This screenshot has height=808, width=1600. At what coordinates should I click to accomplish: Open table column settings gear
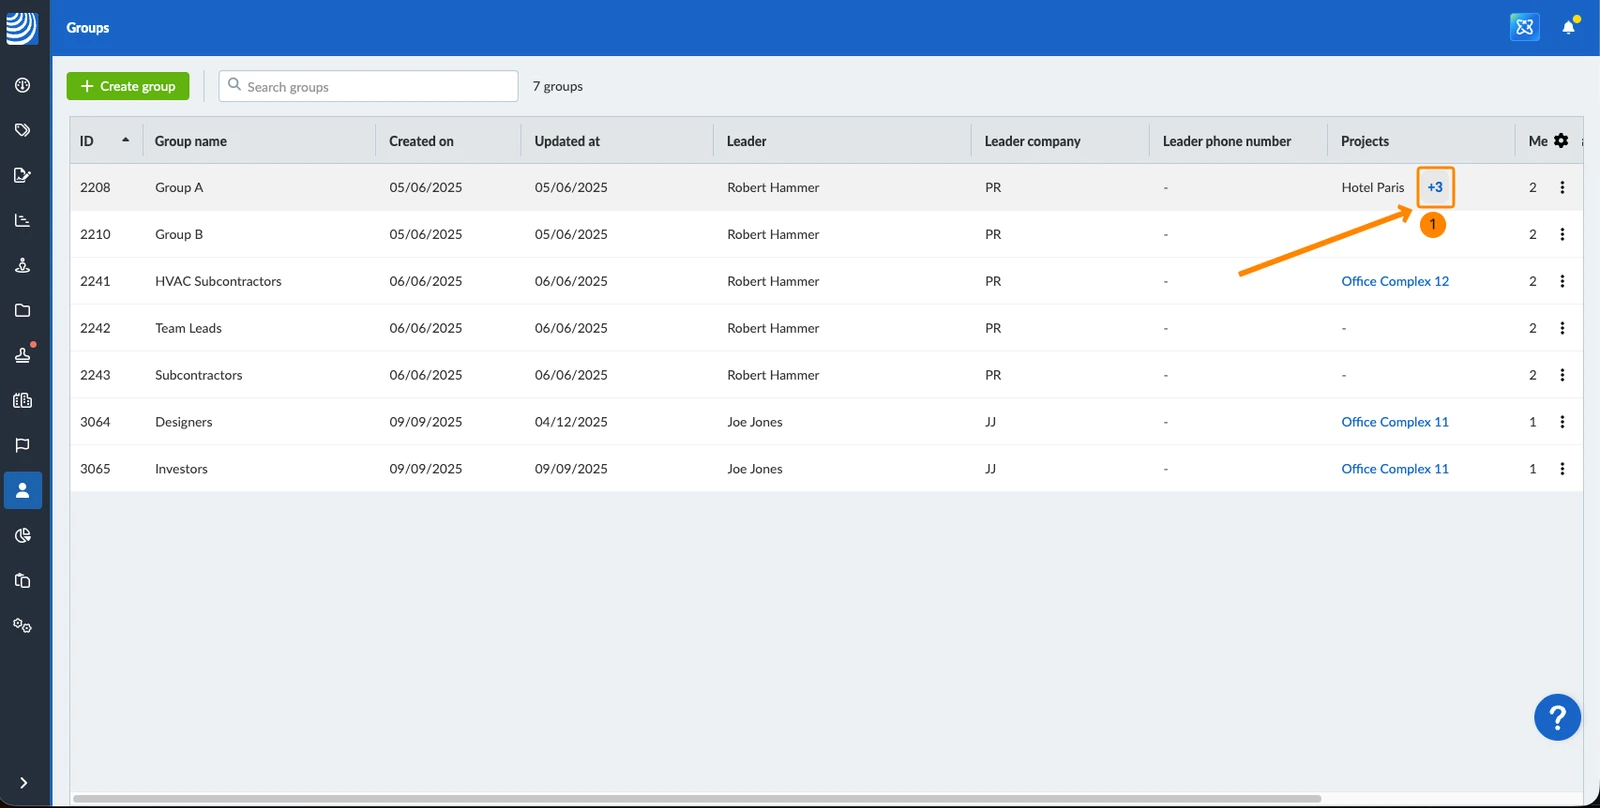coord(1561,141)
